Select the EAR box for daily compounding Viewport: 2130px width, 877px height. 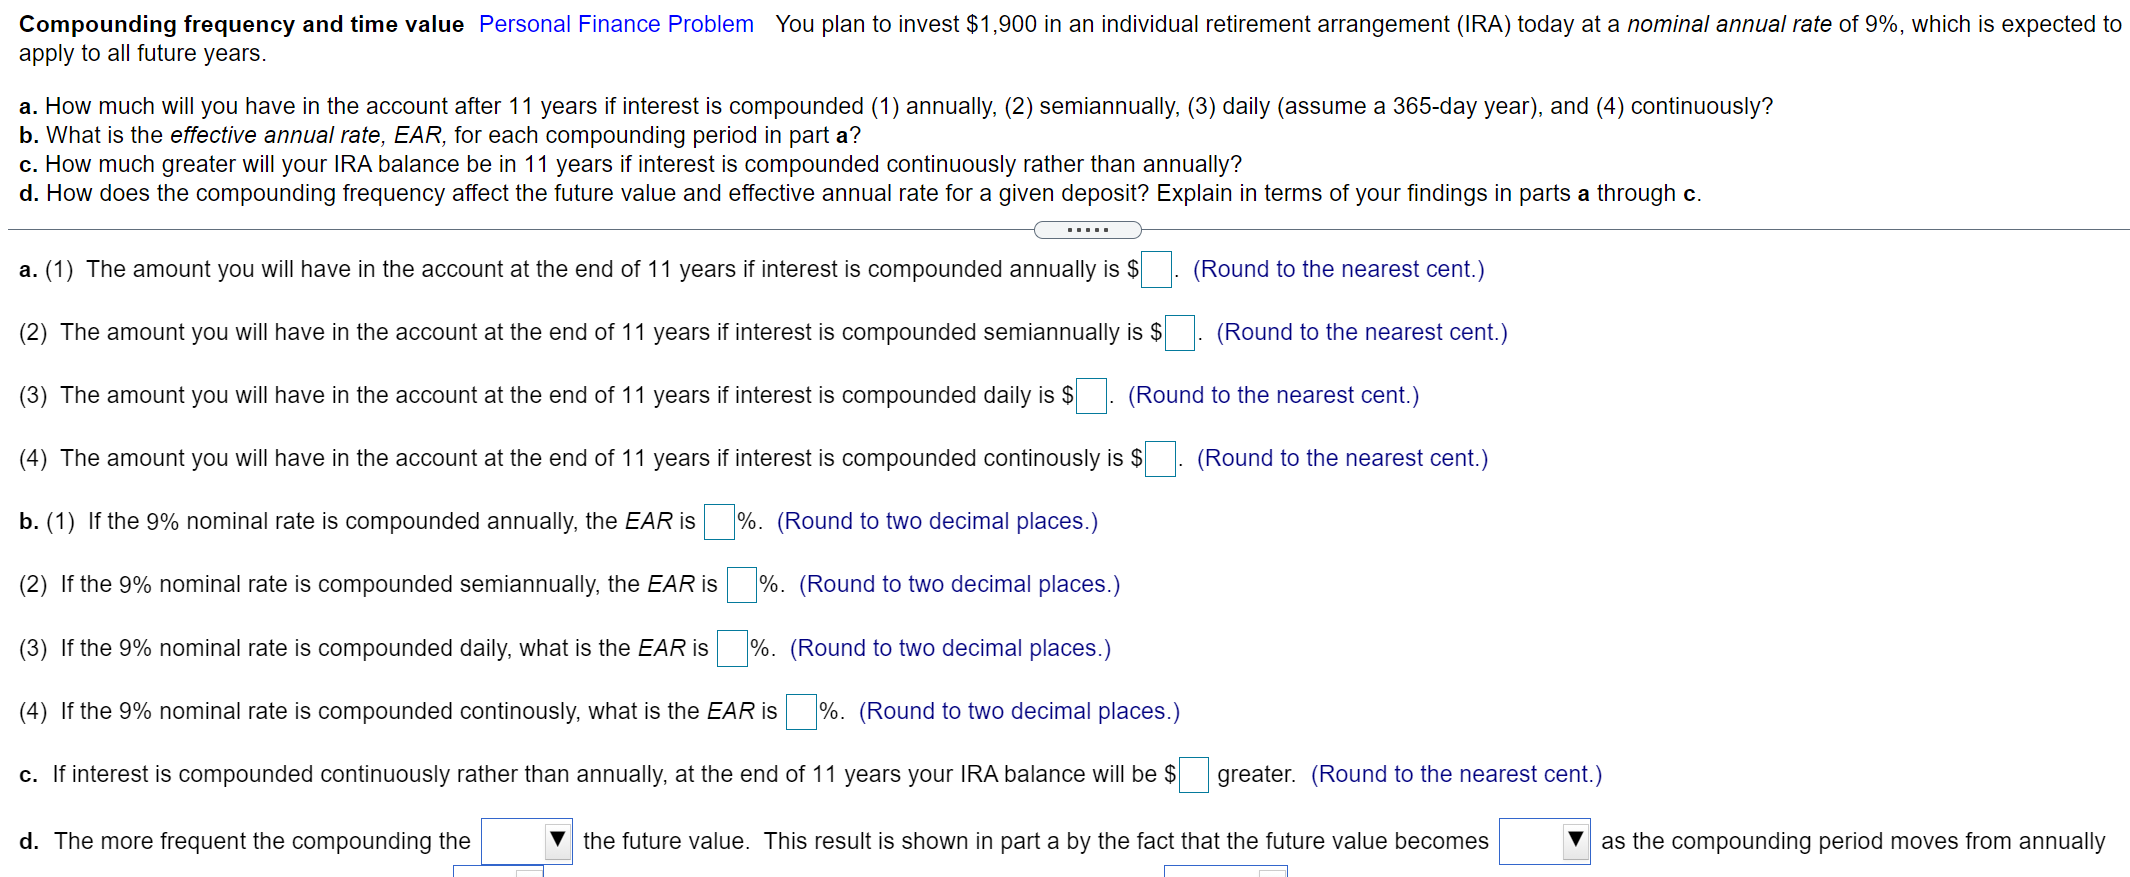coord(730,648)
